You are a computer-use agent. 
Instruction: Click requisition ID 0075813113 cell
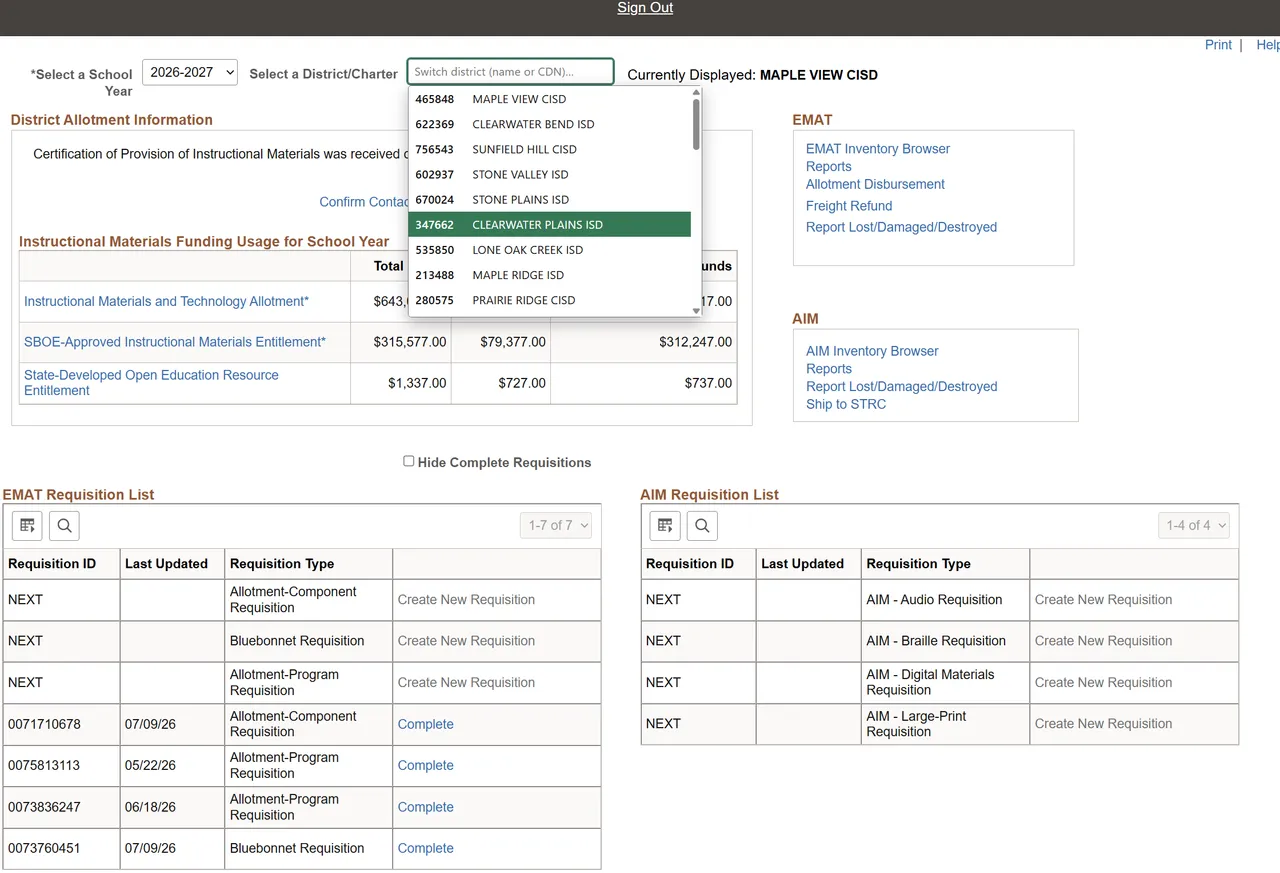pyautogui.click(x=62, y=765)
